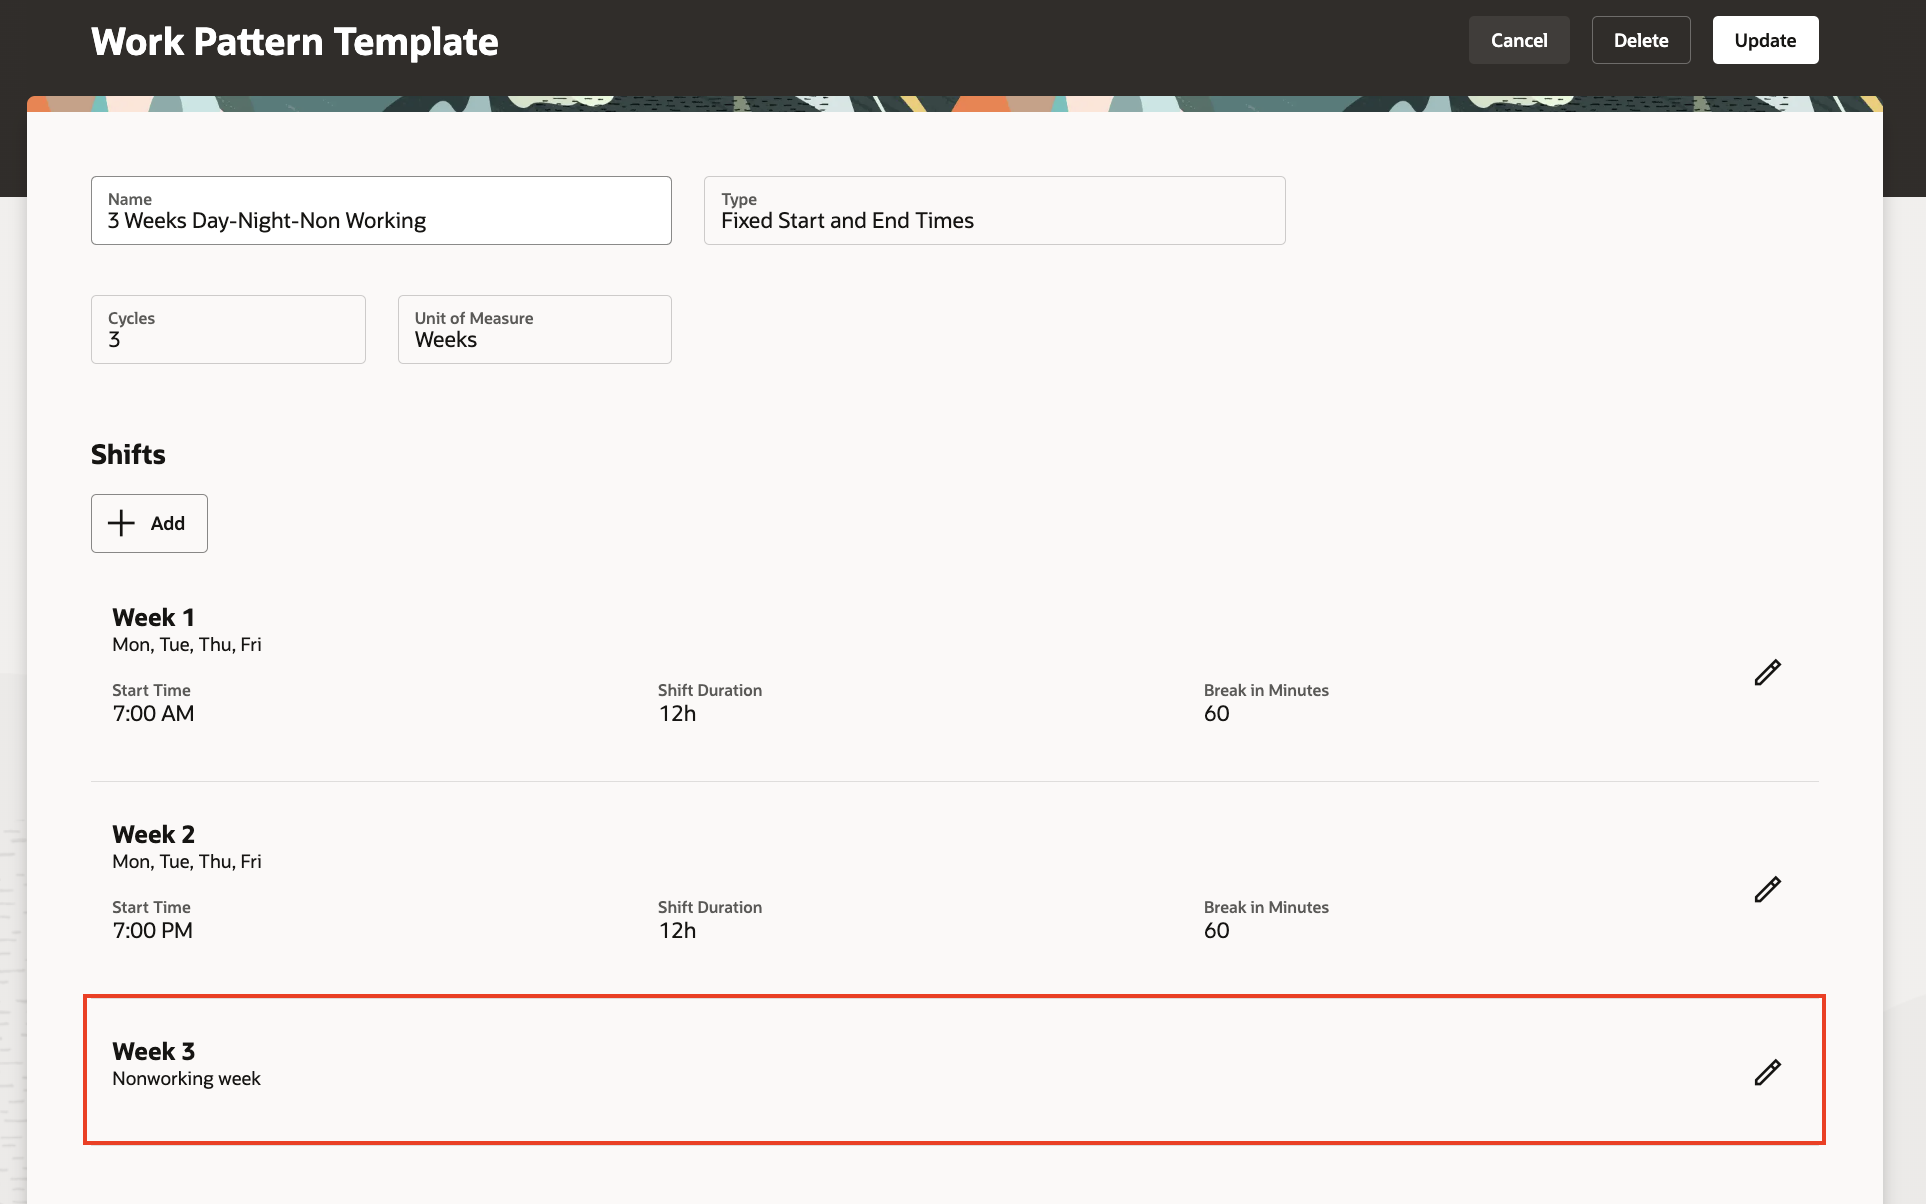Viewport: 1926px width, 1204px height.
Task: Edit the Week 3 nonworking week pencil
Action: coord(1767,1073)
